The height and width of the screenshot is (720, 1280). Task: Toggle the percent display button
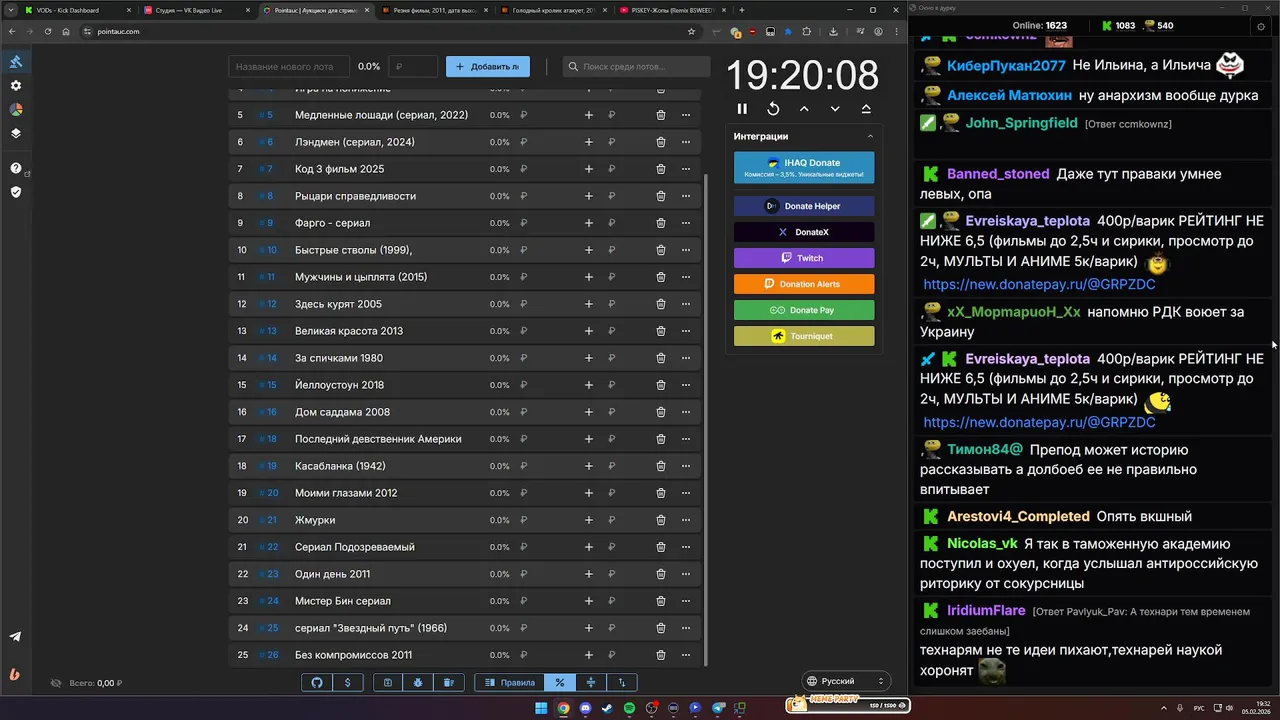pyautogui.click(x=560, y=682)
